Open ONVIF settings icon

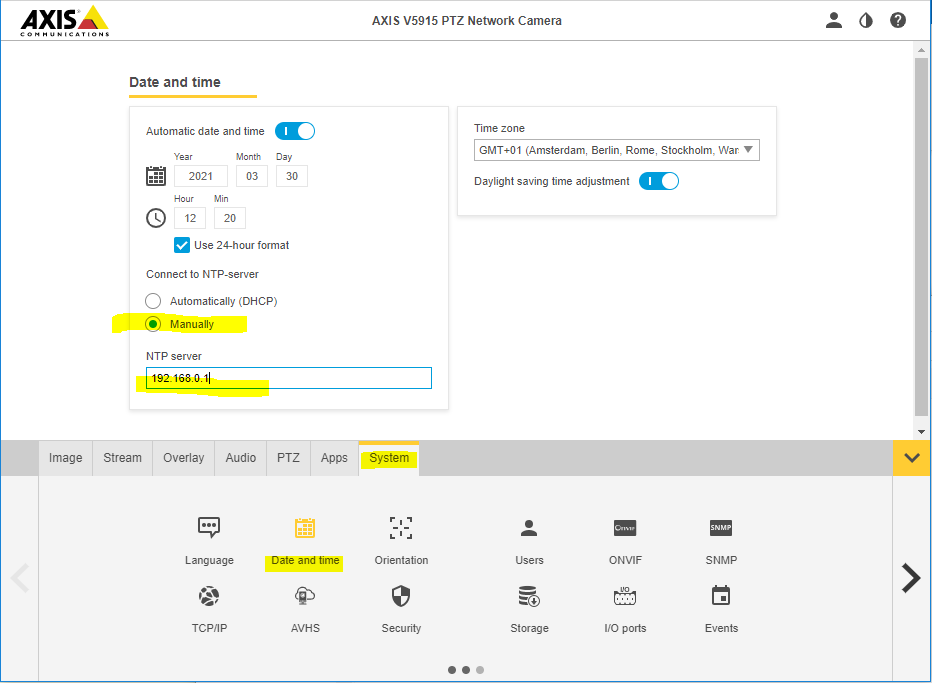[625, 528]
